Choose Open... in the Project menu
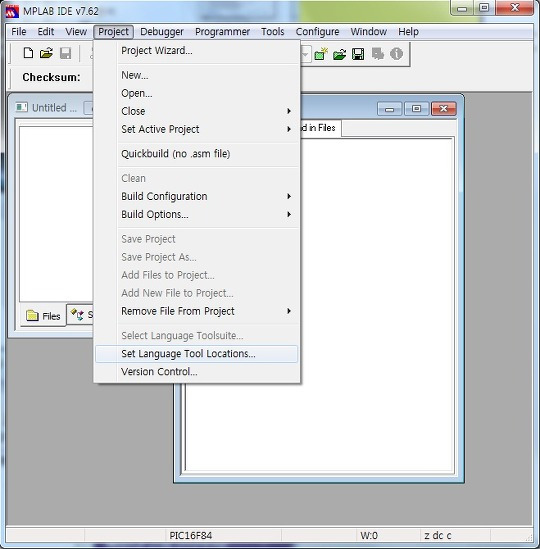 [x=197, y=93]
